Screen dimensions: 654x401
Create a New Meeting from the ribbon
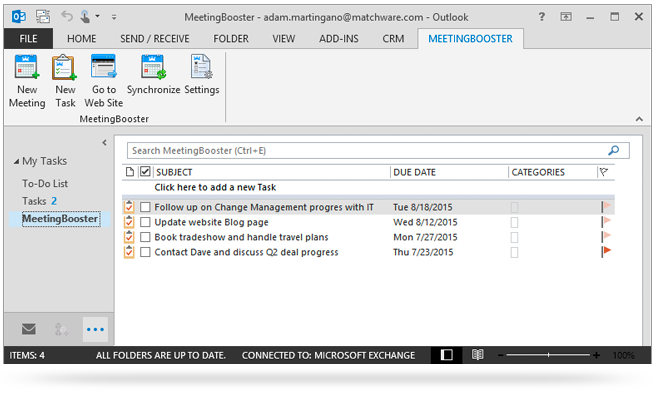[27, 81]
